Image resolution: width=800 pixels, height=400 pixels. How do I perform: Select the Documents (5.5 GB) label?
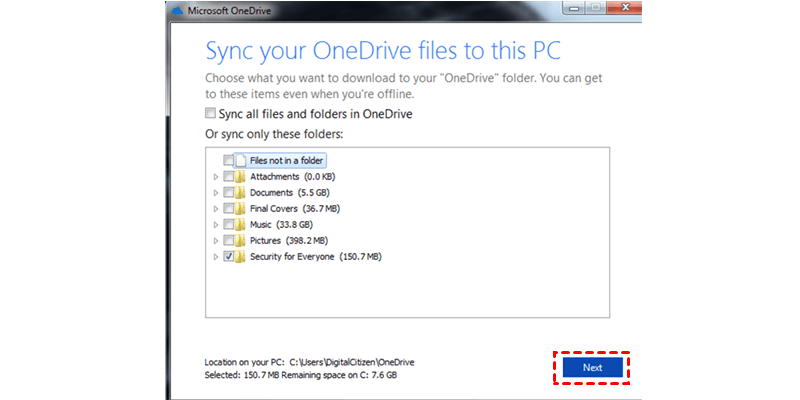(290, 193)
